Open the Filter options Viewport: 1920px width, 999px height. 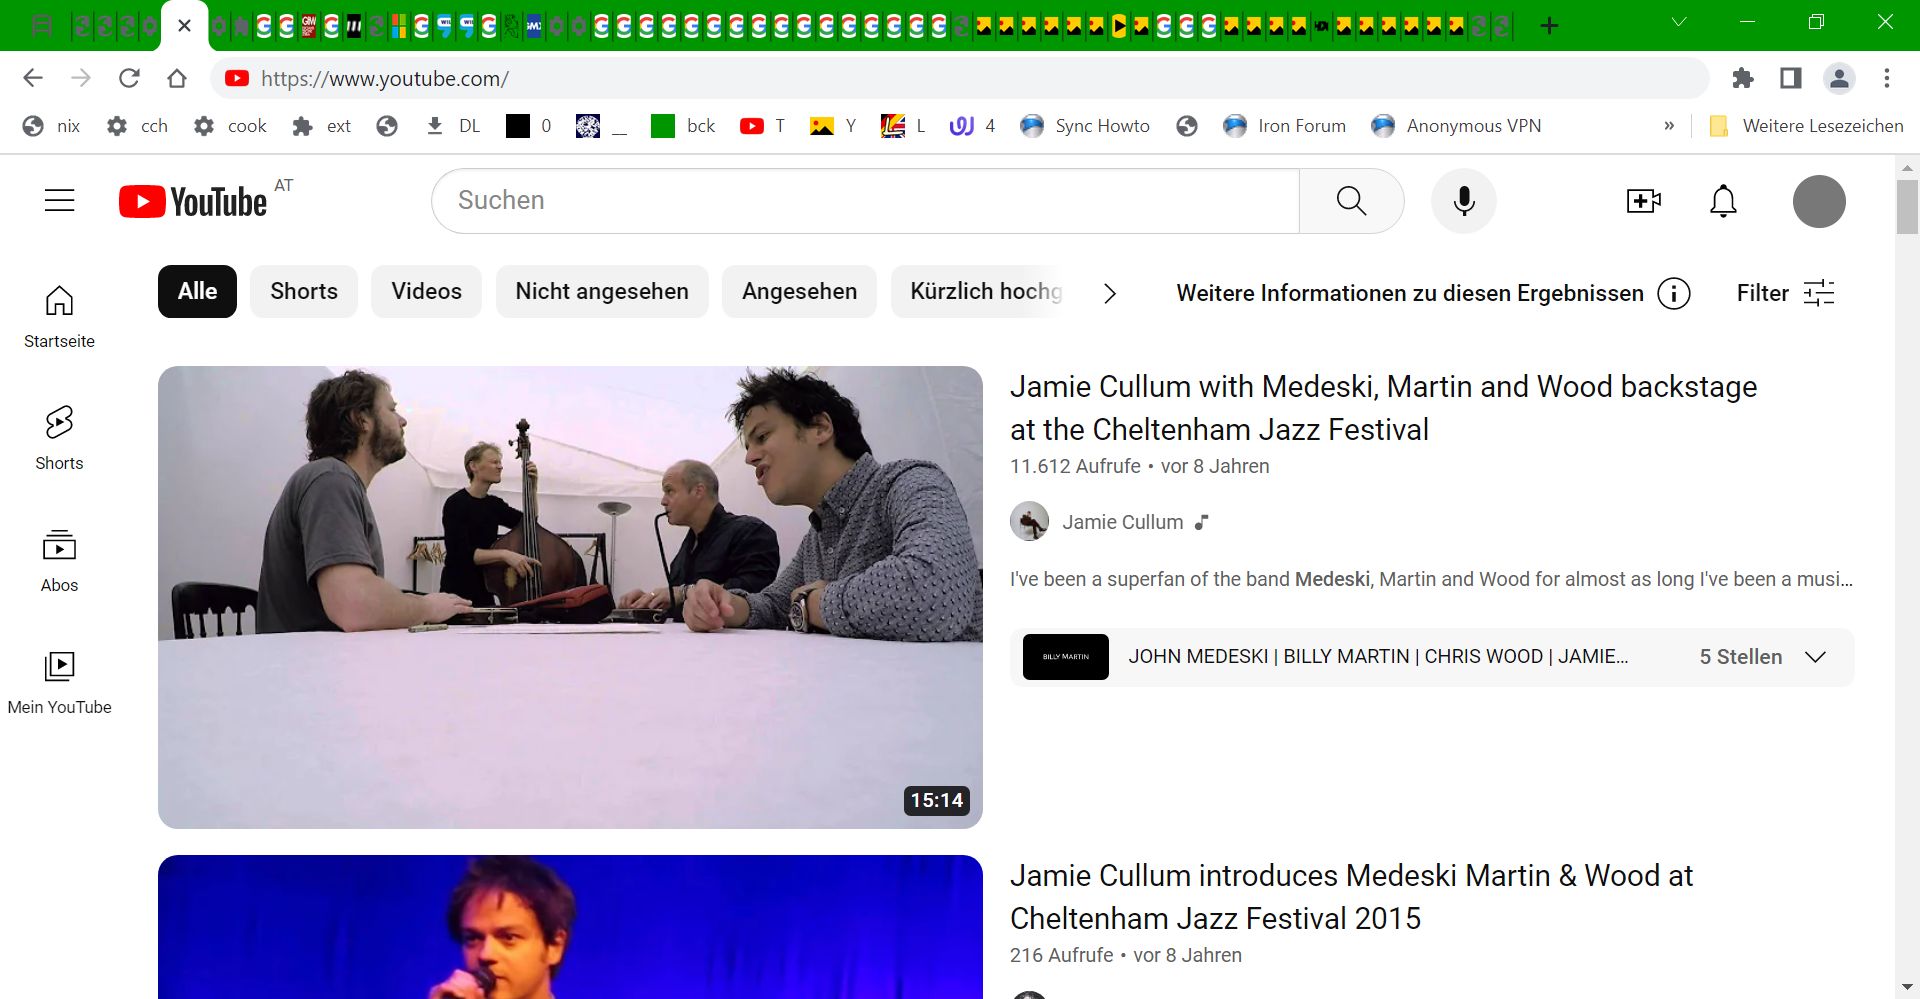[x=1785, y=293]
